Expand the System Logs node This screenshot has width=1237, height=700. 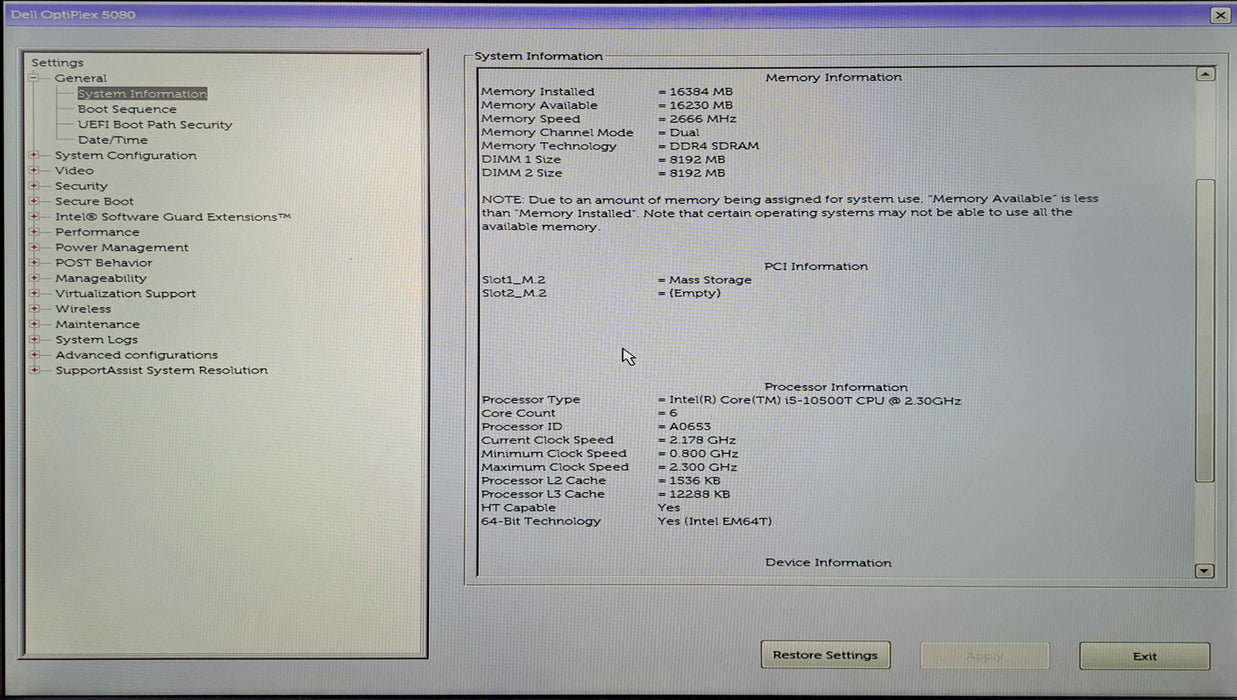point(34,340)
